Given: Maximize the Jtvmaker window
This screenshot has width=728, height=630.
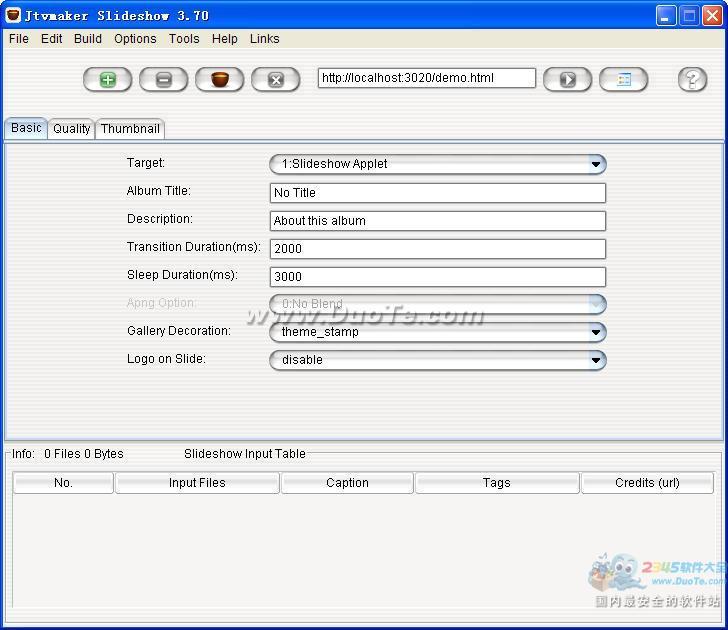Looking at the screenshot, I should click(689, 16).
